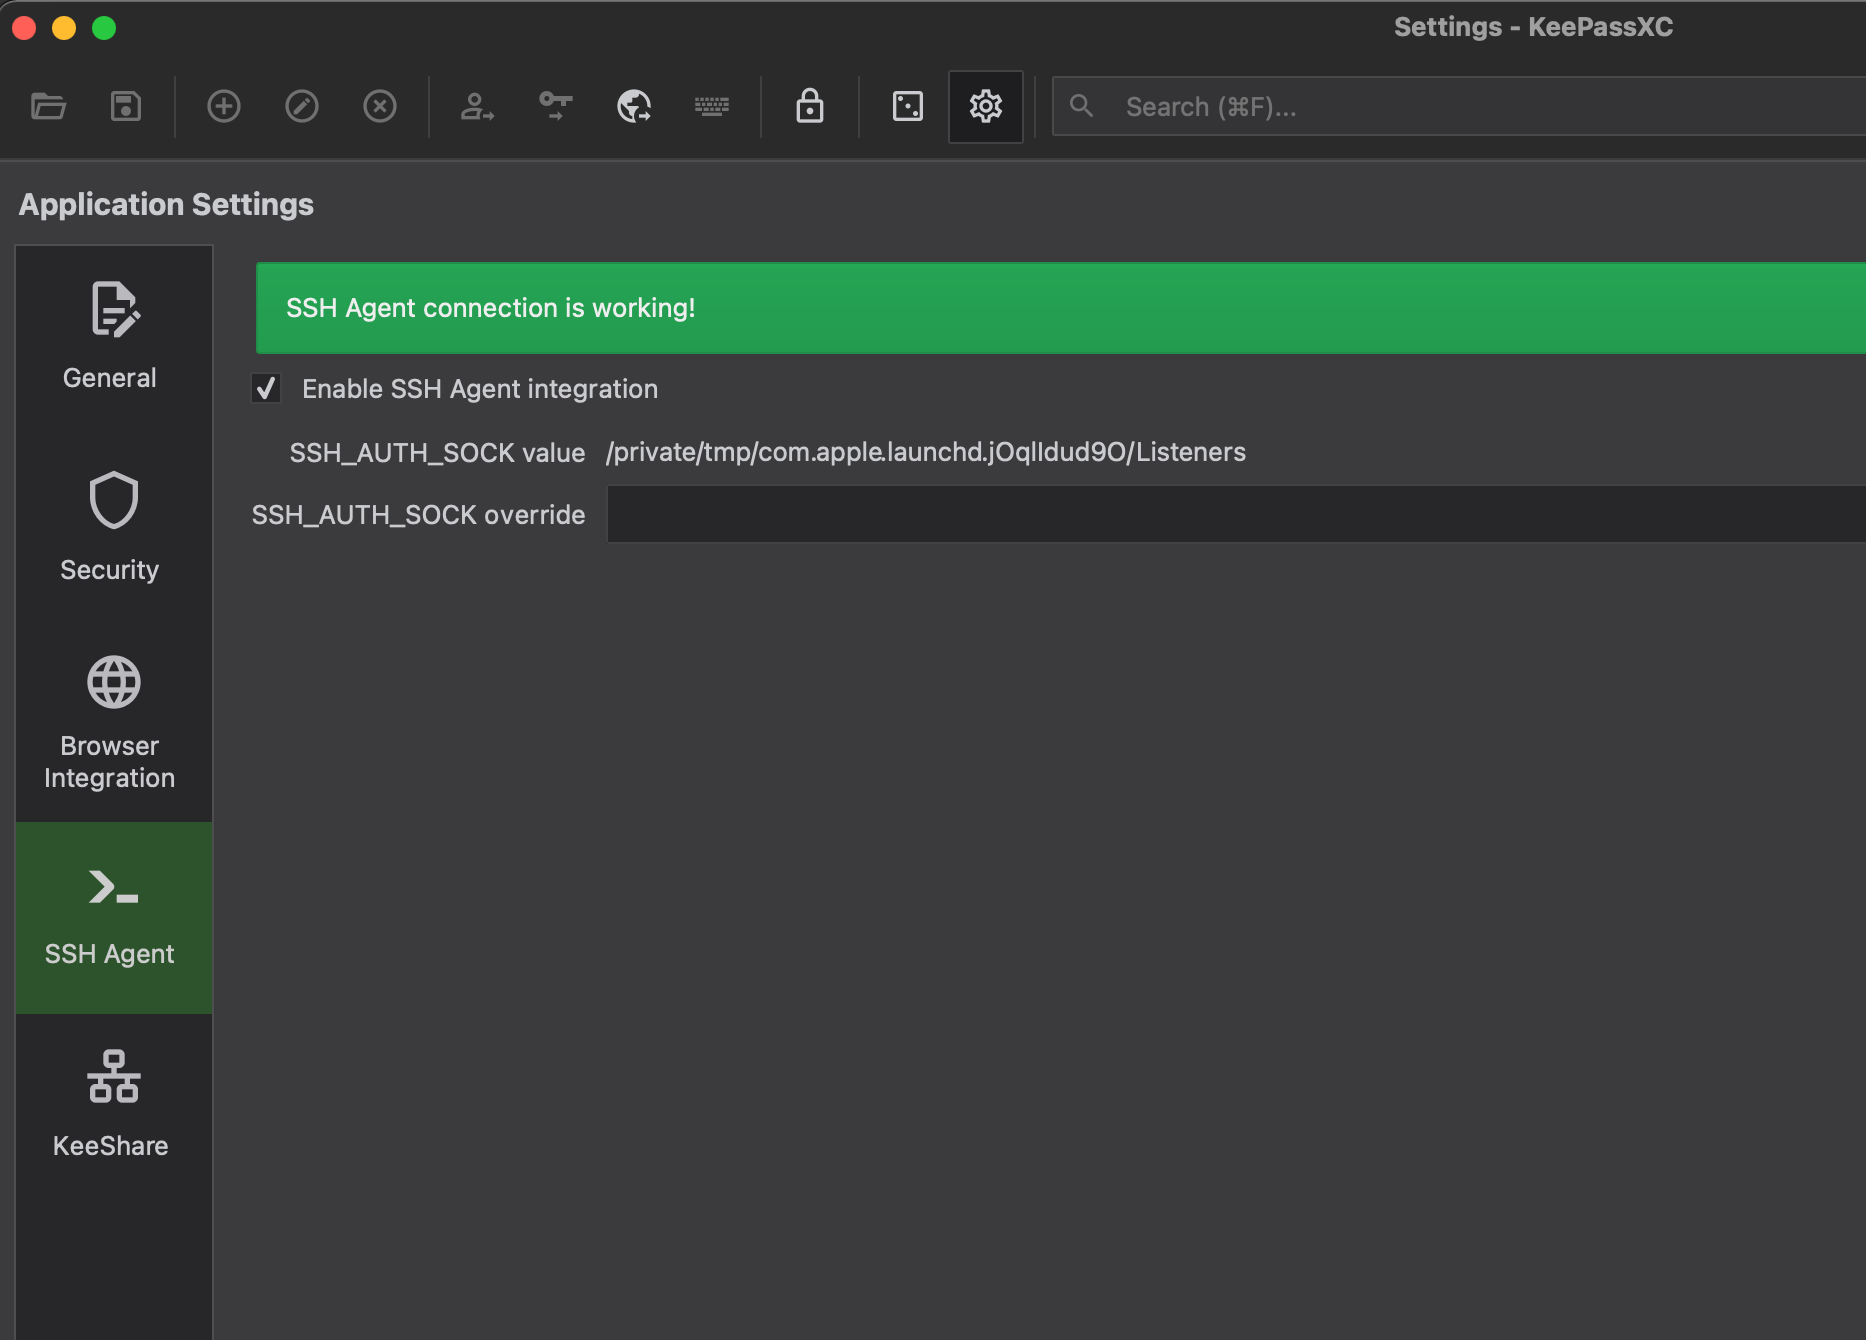This screenshot has height=1340, width=1866.
Task: Click the SSH_AUTH_SOCK override label
Action: tap(418, 515)
